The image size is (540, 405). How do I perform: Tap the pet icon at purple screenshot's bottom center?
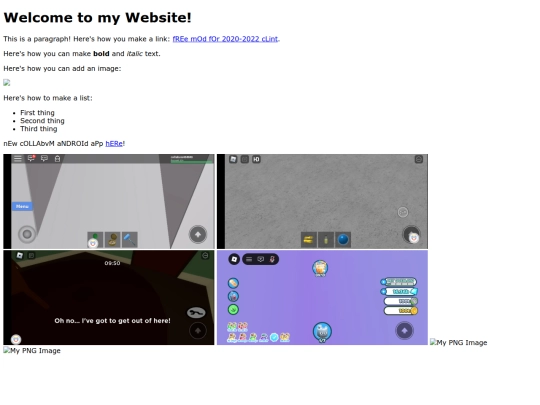[x=322, y=332]
